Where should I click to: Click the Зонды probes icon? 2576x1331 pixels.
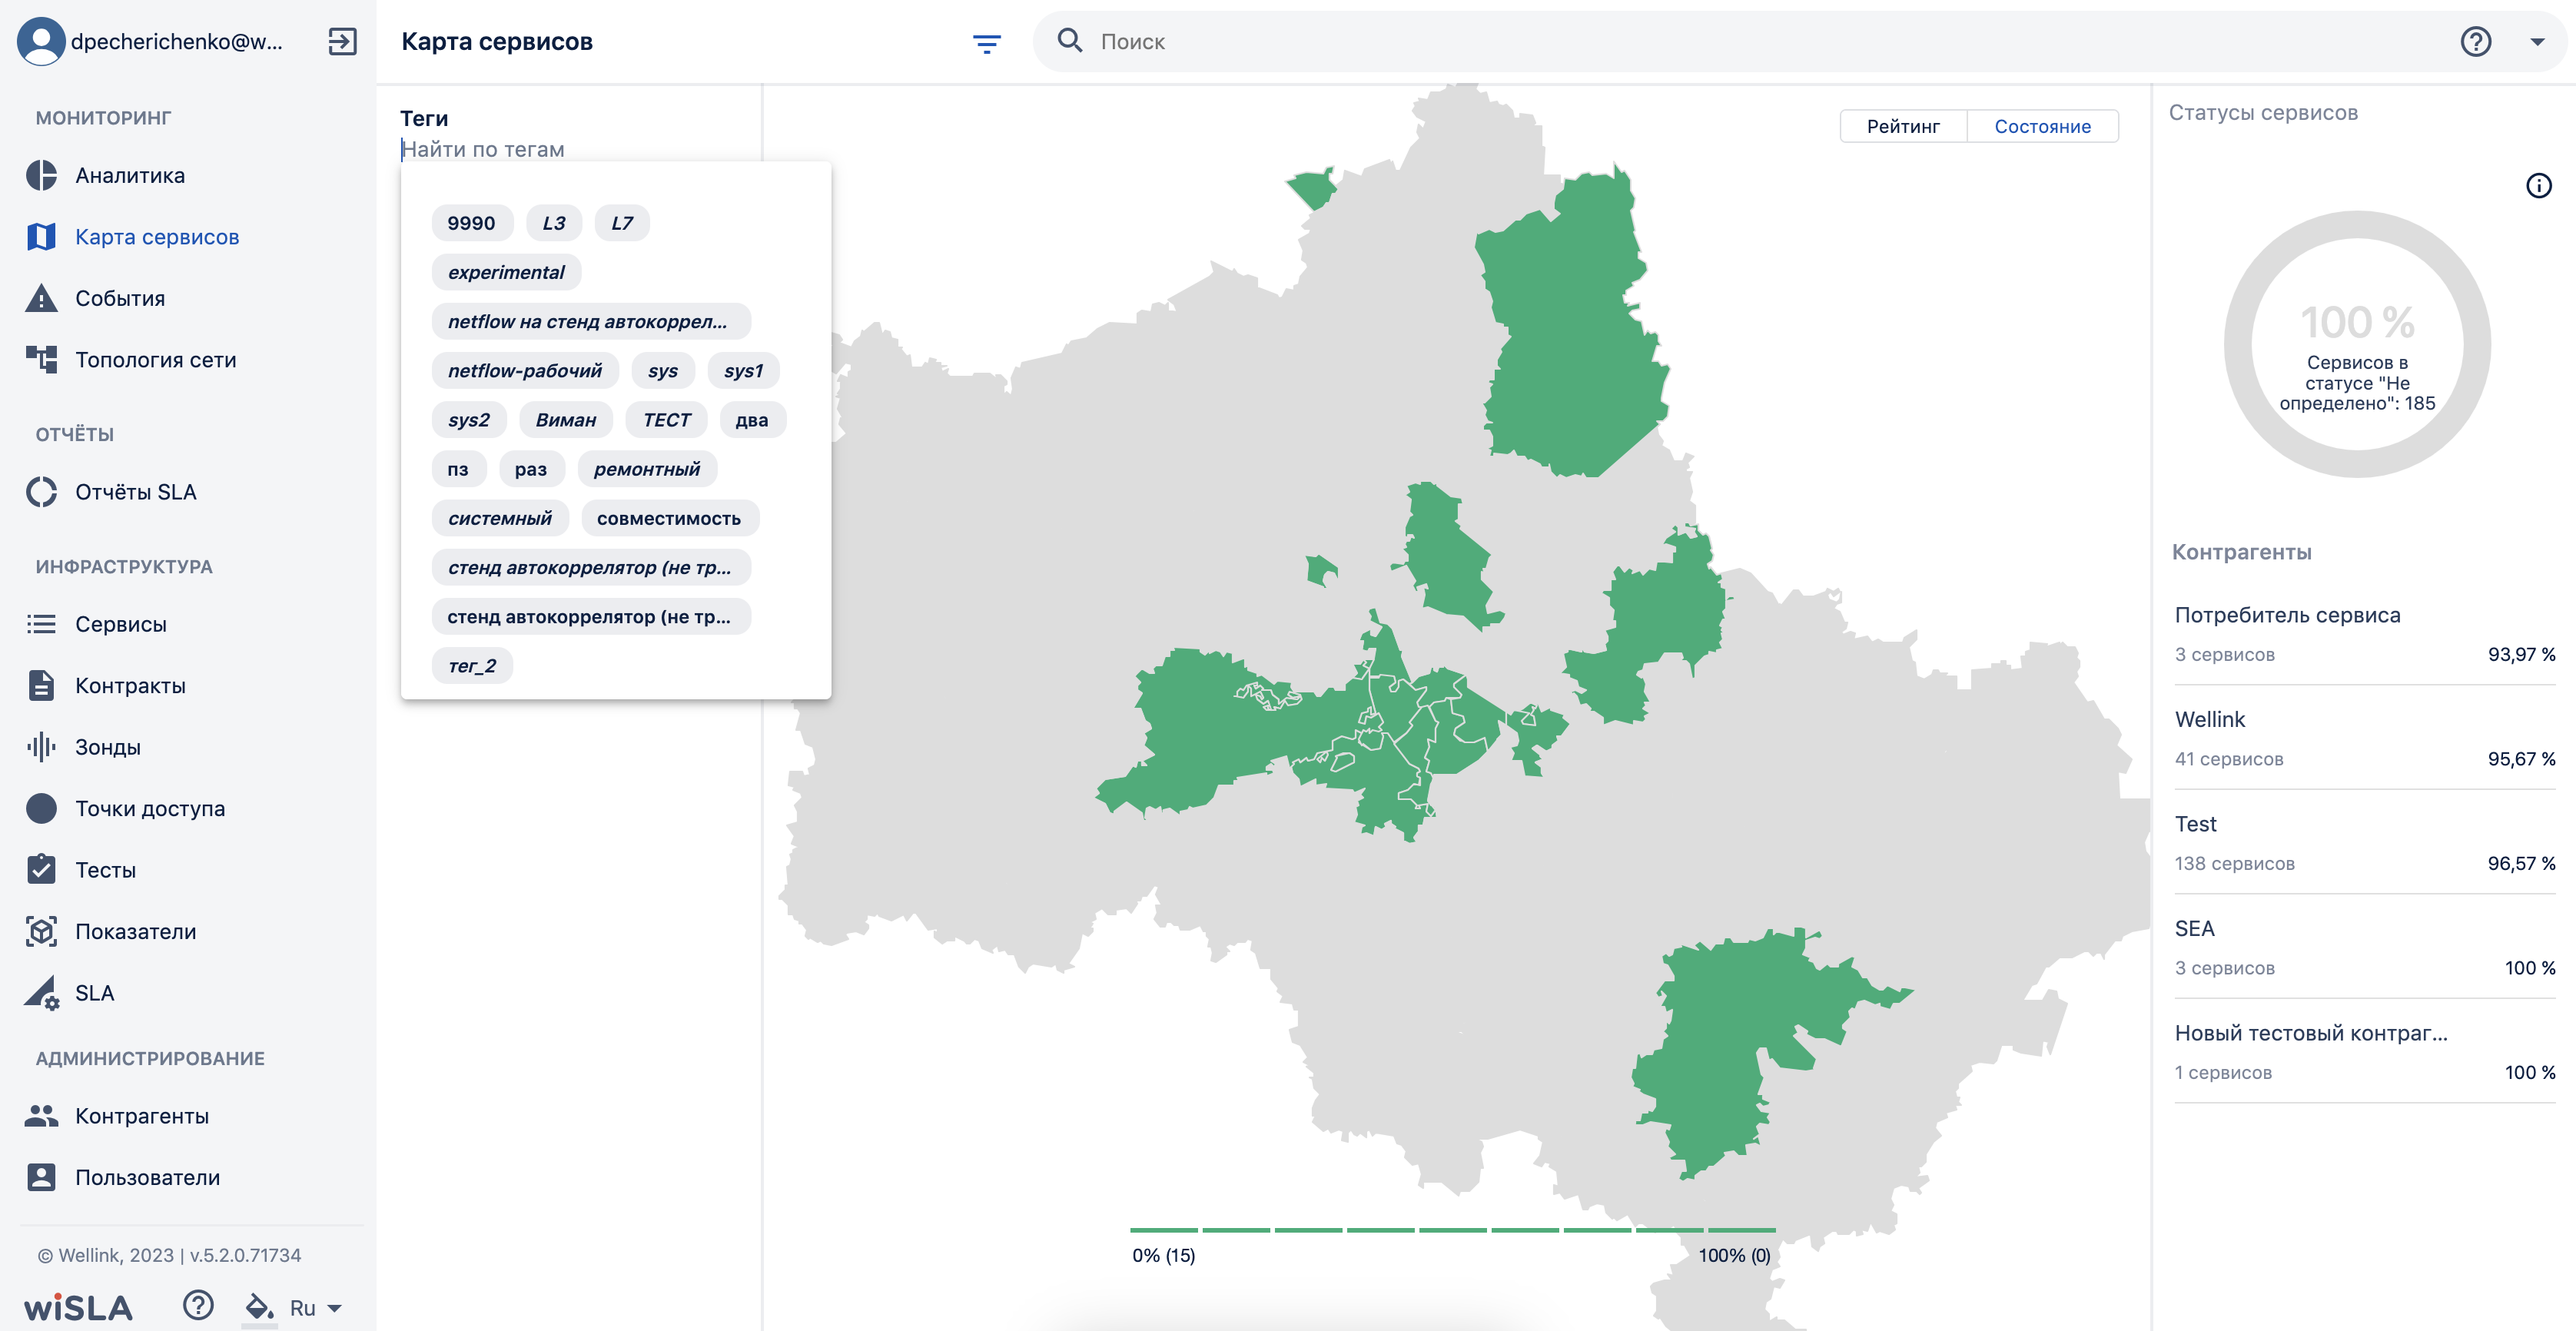point(41,747)
